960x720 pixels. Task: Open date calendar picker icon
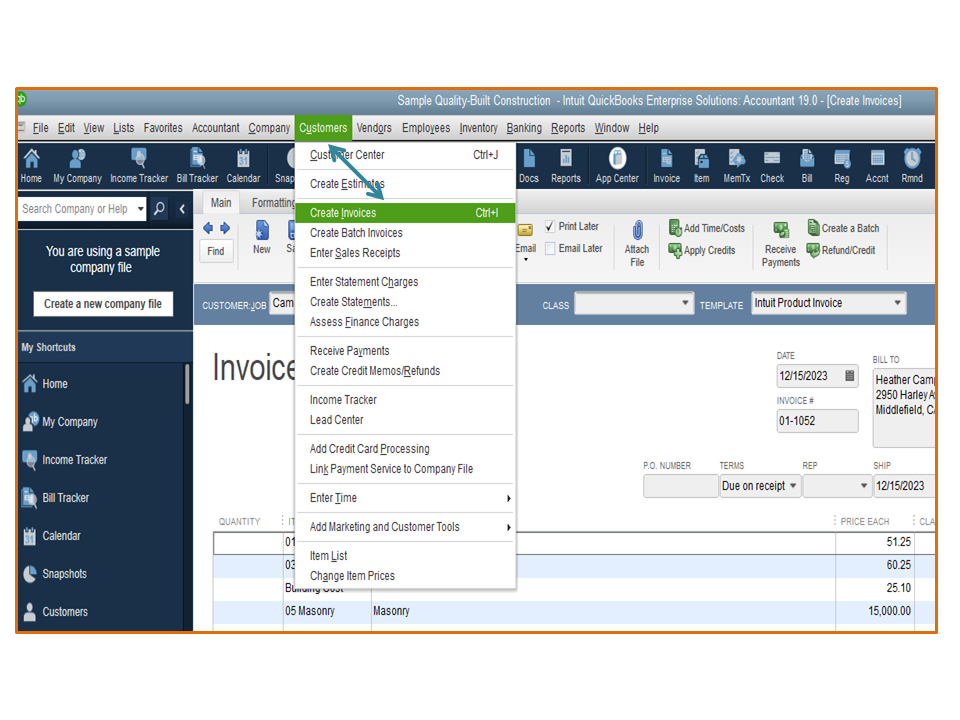849,375
